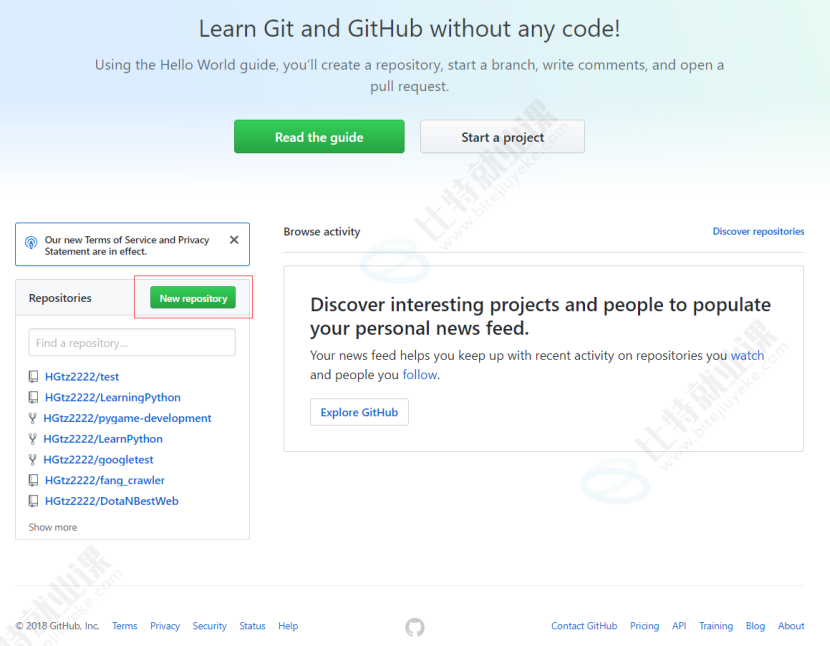
Task: Click Explore GitHub button
Action: (359, 412)
